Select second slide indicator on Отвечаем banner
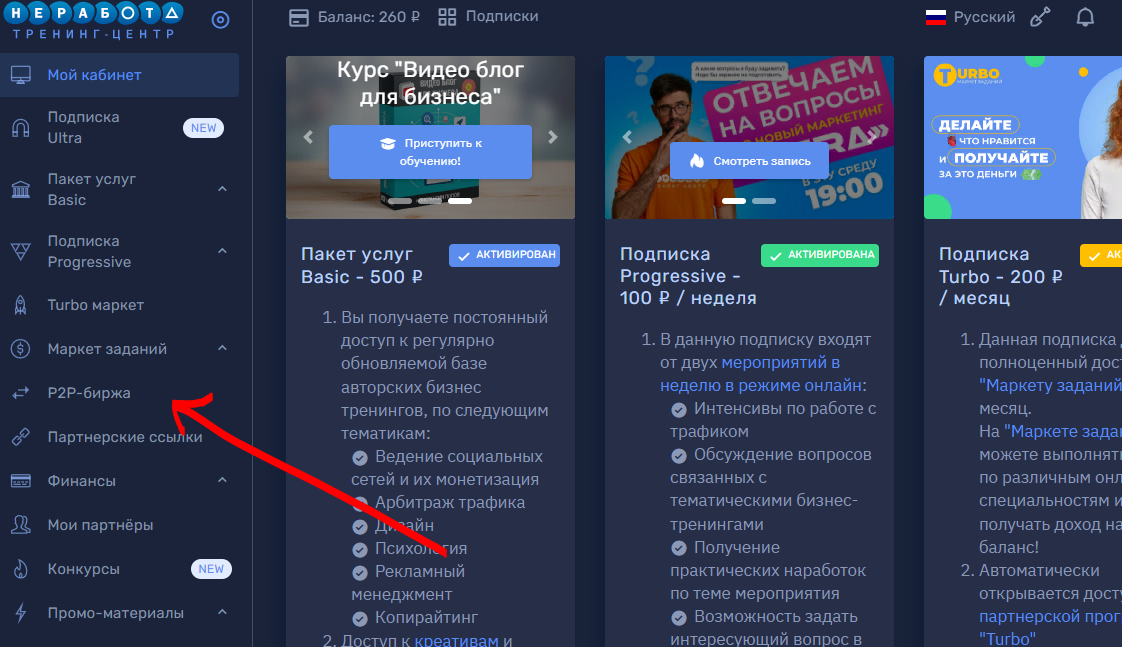 [764, 201]
